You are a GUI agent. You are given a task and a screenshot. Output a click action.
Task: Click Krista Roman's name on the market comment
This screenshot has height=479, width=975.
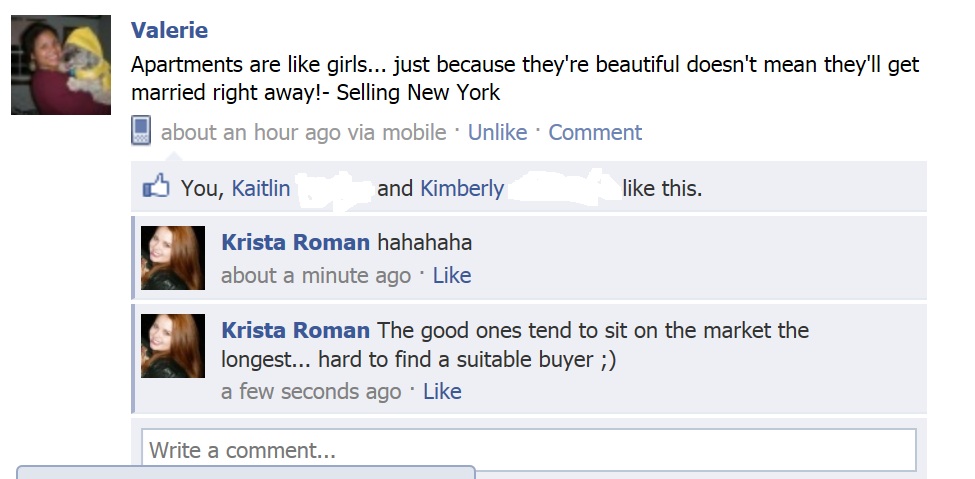(295, 331)
